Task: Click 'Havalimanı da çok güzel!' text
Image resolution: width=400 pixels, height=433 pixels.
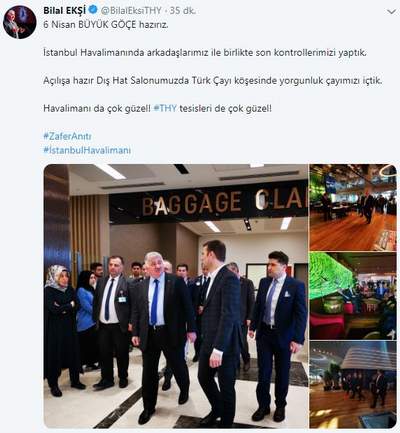Action: pos(97,108)
